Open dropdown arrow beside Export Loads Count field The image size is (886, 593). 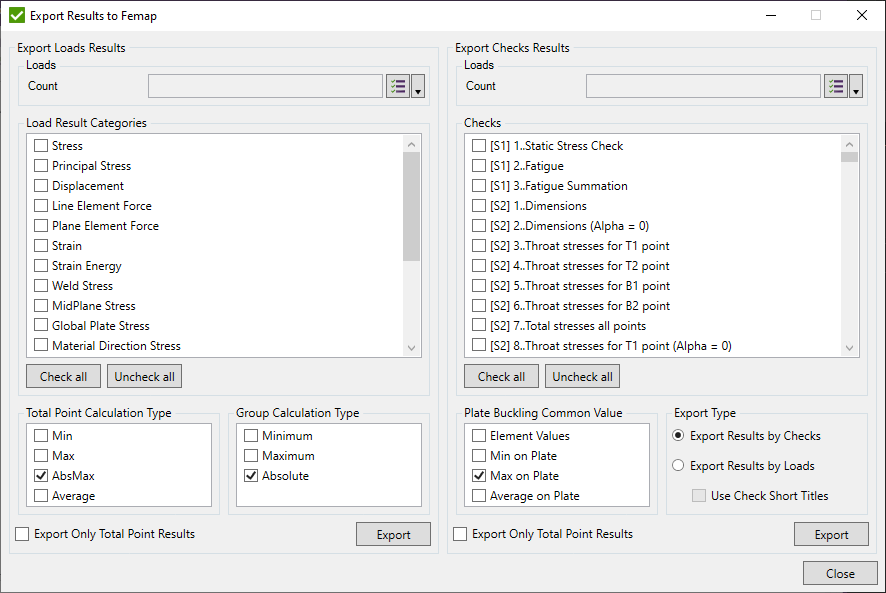click(x=418, y=87)
